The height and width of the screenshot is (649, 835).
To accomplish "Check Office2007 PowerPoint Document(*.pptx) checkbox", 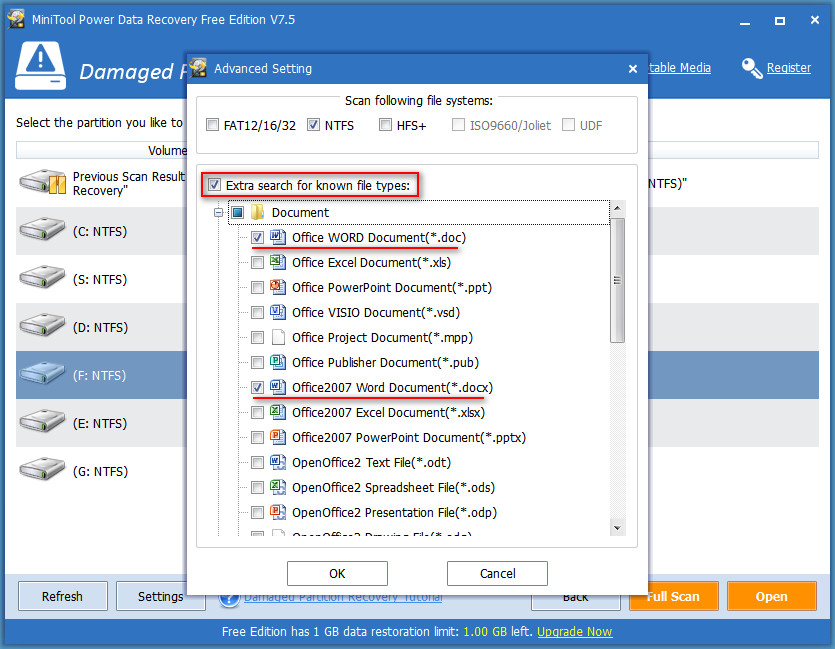I will tap(257, 438).
